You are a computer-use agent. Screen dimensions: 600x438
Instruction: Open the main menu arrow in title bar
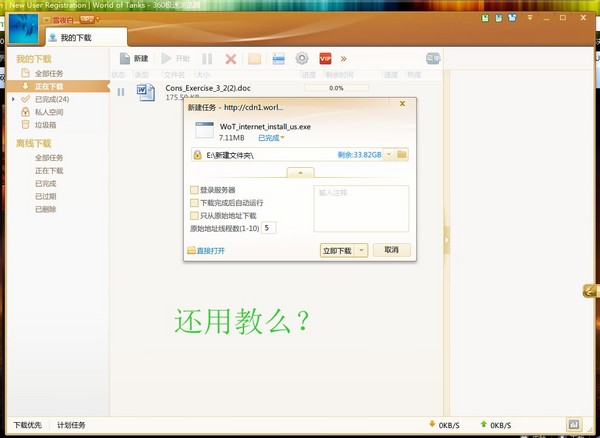click(x=530, y=18)
